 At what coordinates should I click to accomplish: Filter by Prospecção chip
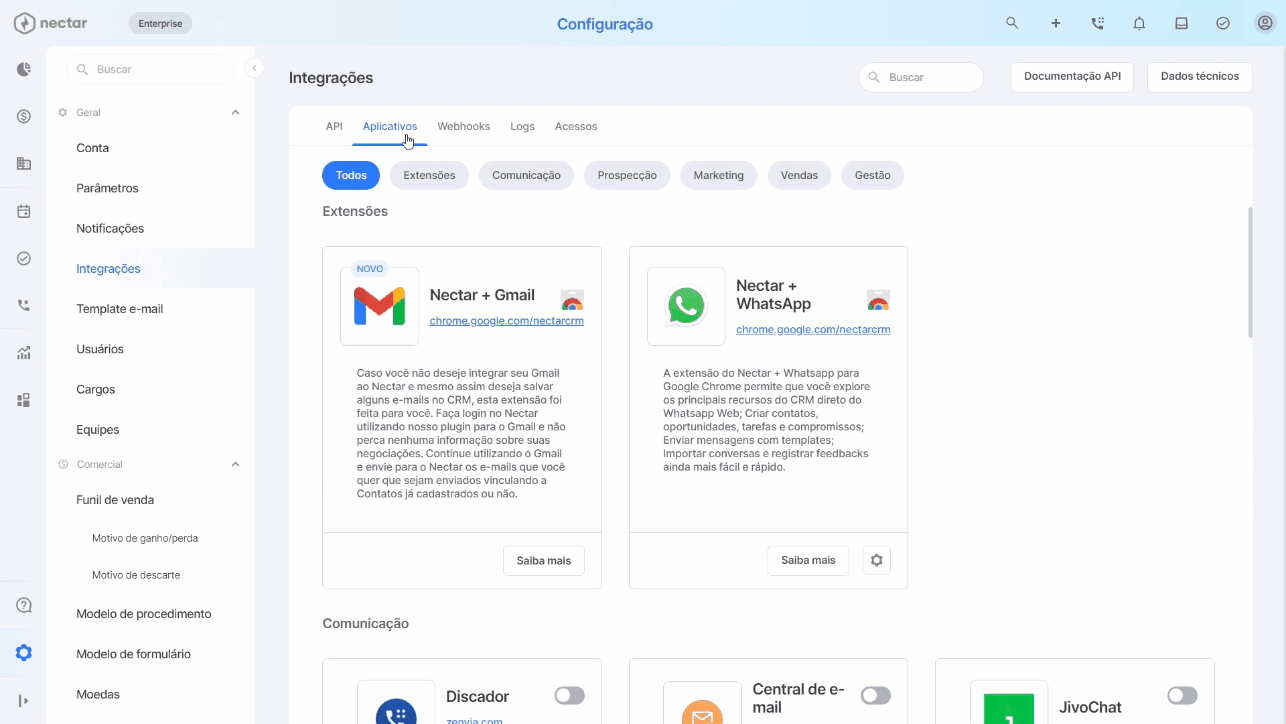[x=627, y=175]
